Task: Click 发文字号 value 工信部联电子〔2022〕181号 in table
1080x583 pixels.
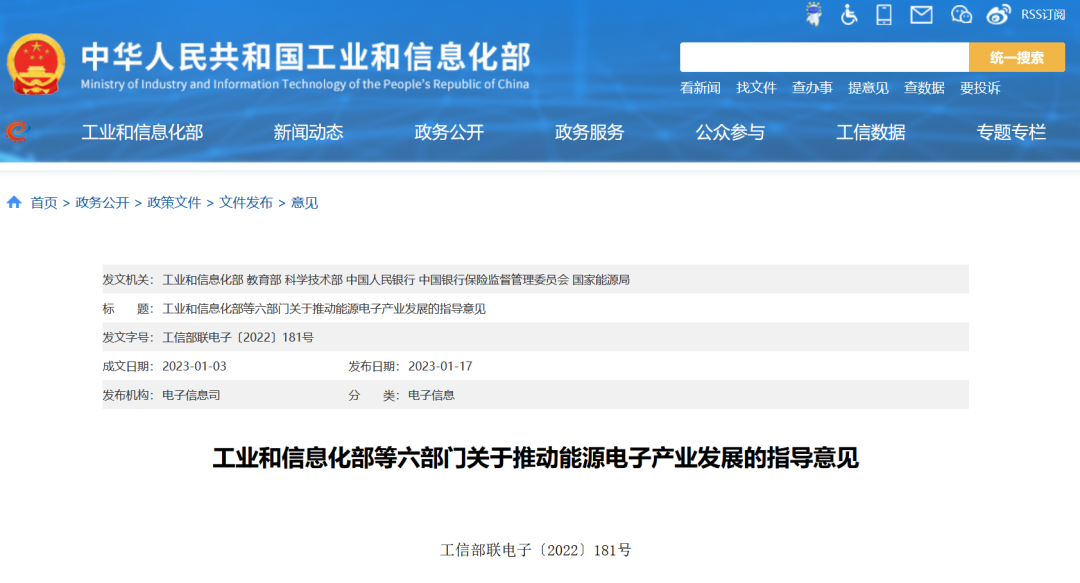Action: coord(238,338)
